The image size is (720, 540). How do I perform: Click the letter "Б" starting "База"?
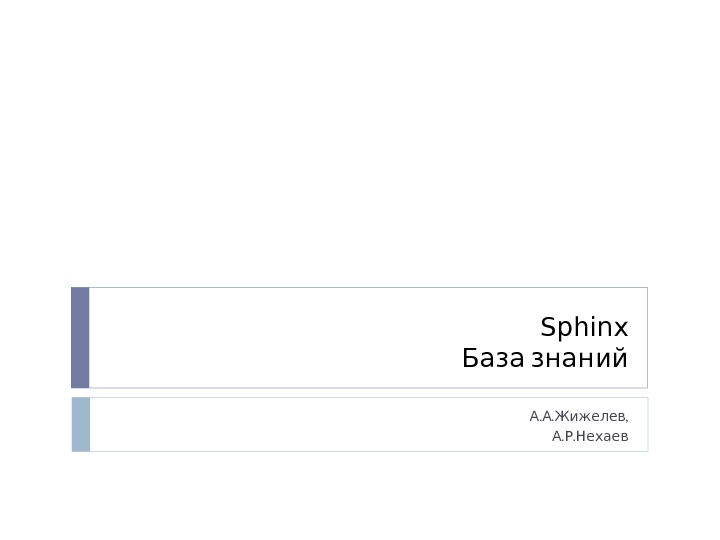coord(470,358)
